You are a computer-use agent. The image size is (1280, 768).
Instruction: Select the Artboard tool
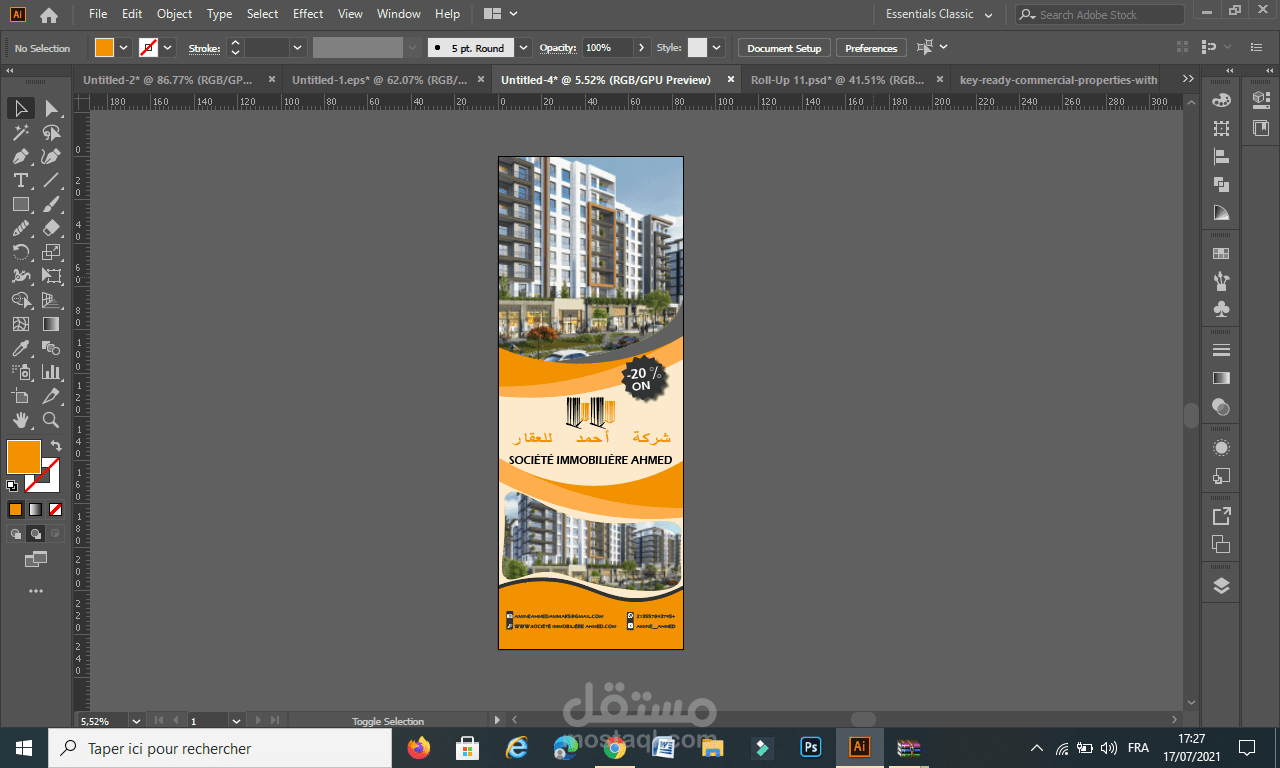tap(20, 396)
